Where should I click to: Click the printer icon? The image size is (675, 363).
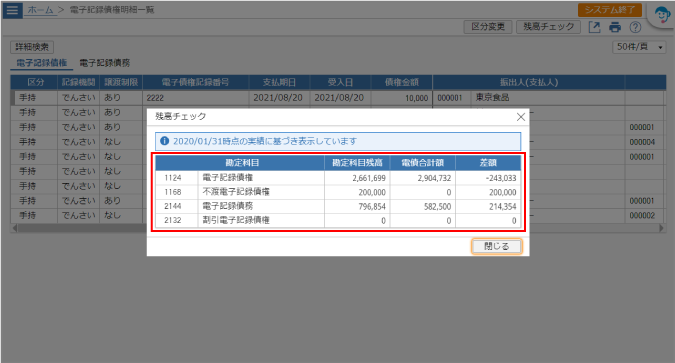[615, 28]
